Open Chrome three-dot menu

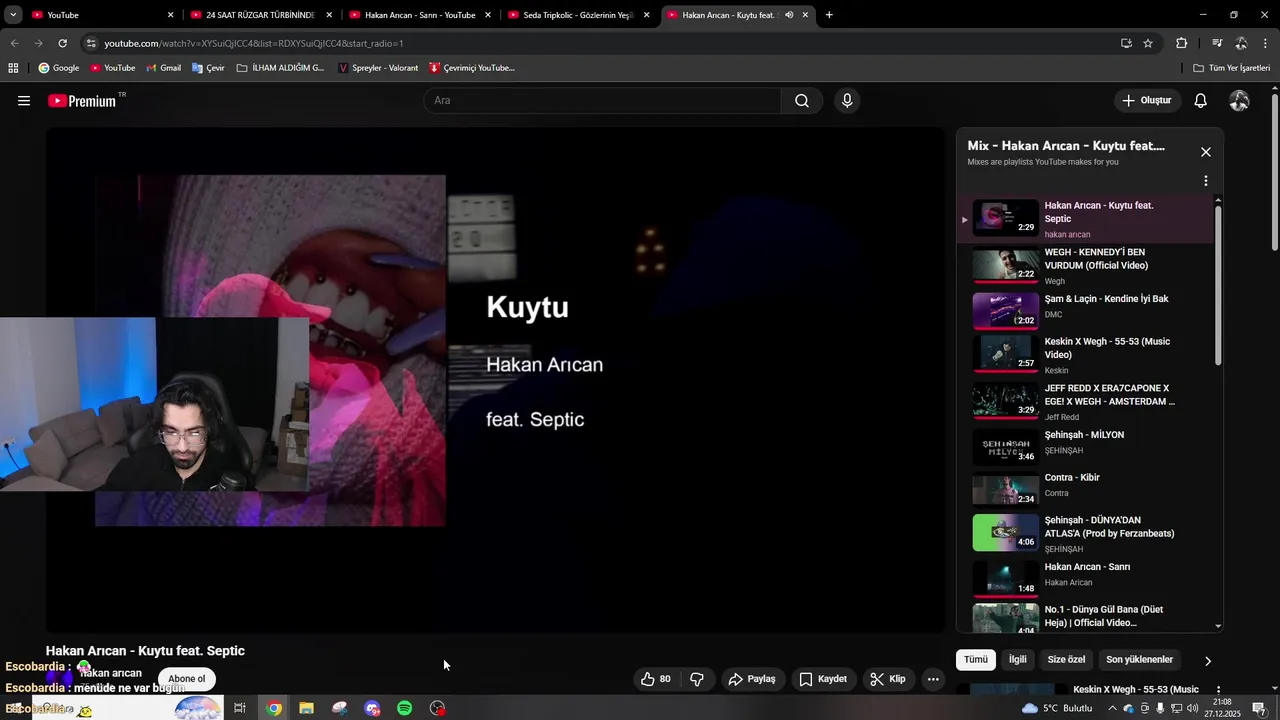(x=1265, y=43)
